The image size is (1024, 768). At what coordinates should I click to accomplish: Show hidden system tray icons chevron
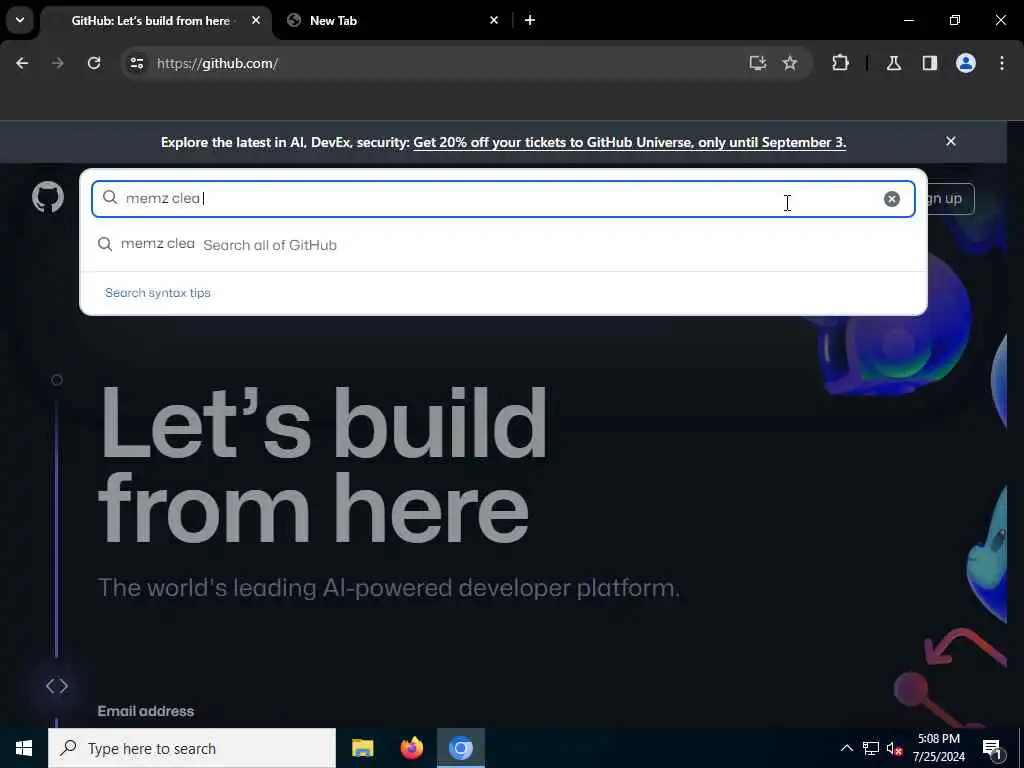[846, 748]
